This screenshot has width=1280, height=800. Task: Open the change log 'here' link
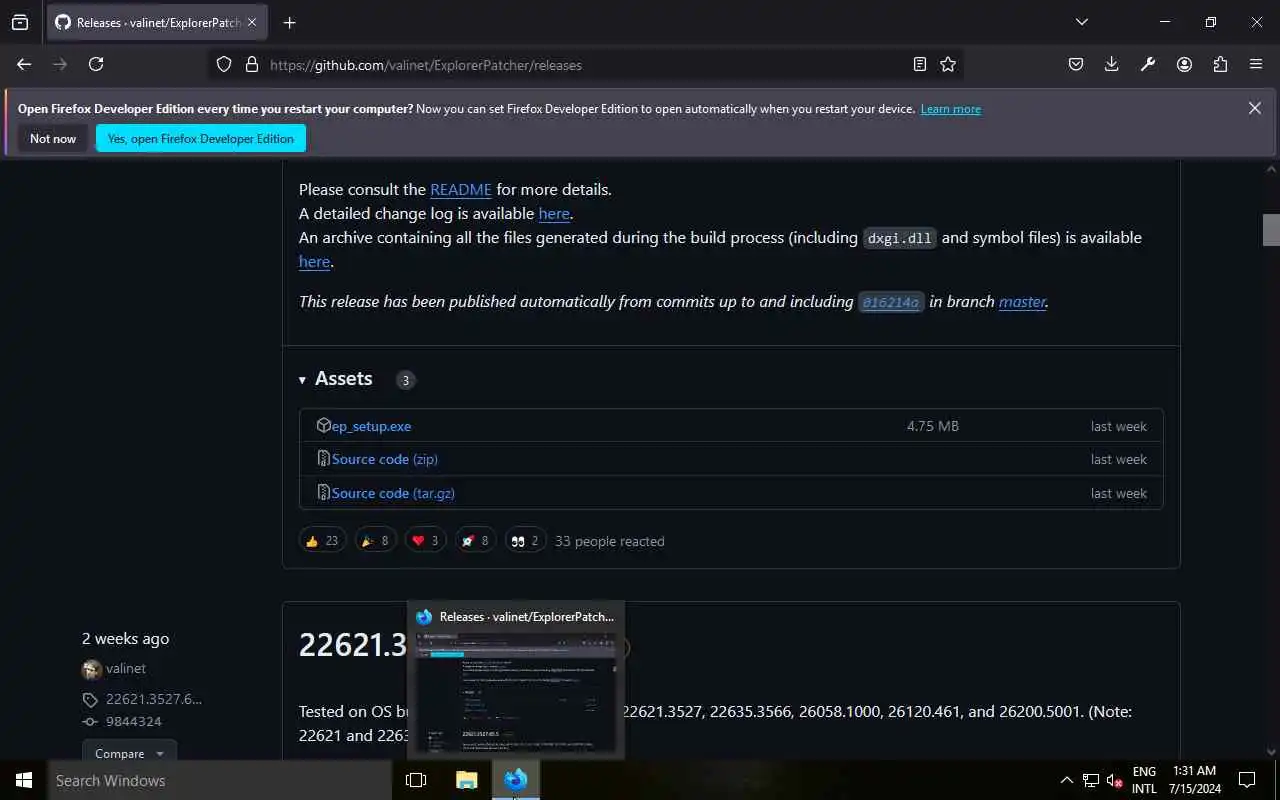pyautogui.click(x=554, y=213)
